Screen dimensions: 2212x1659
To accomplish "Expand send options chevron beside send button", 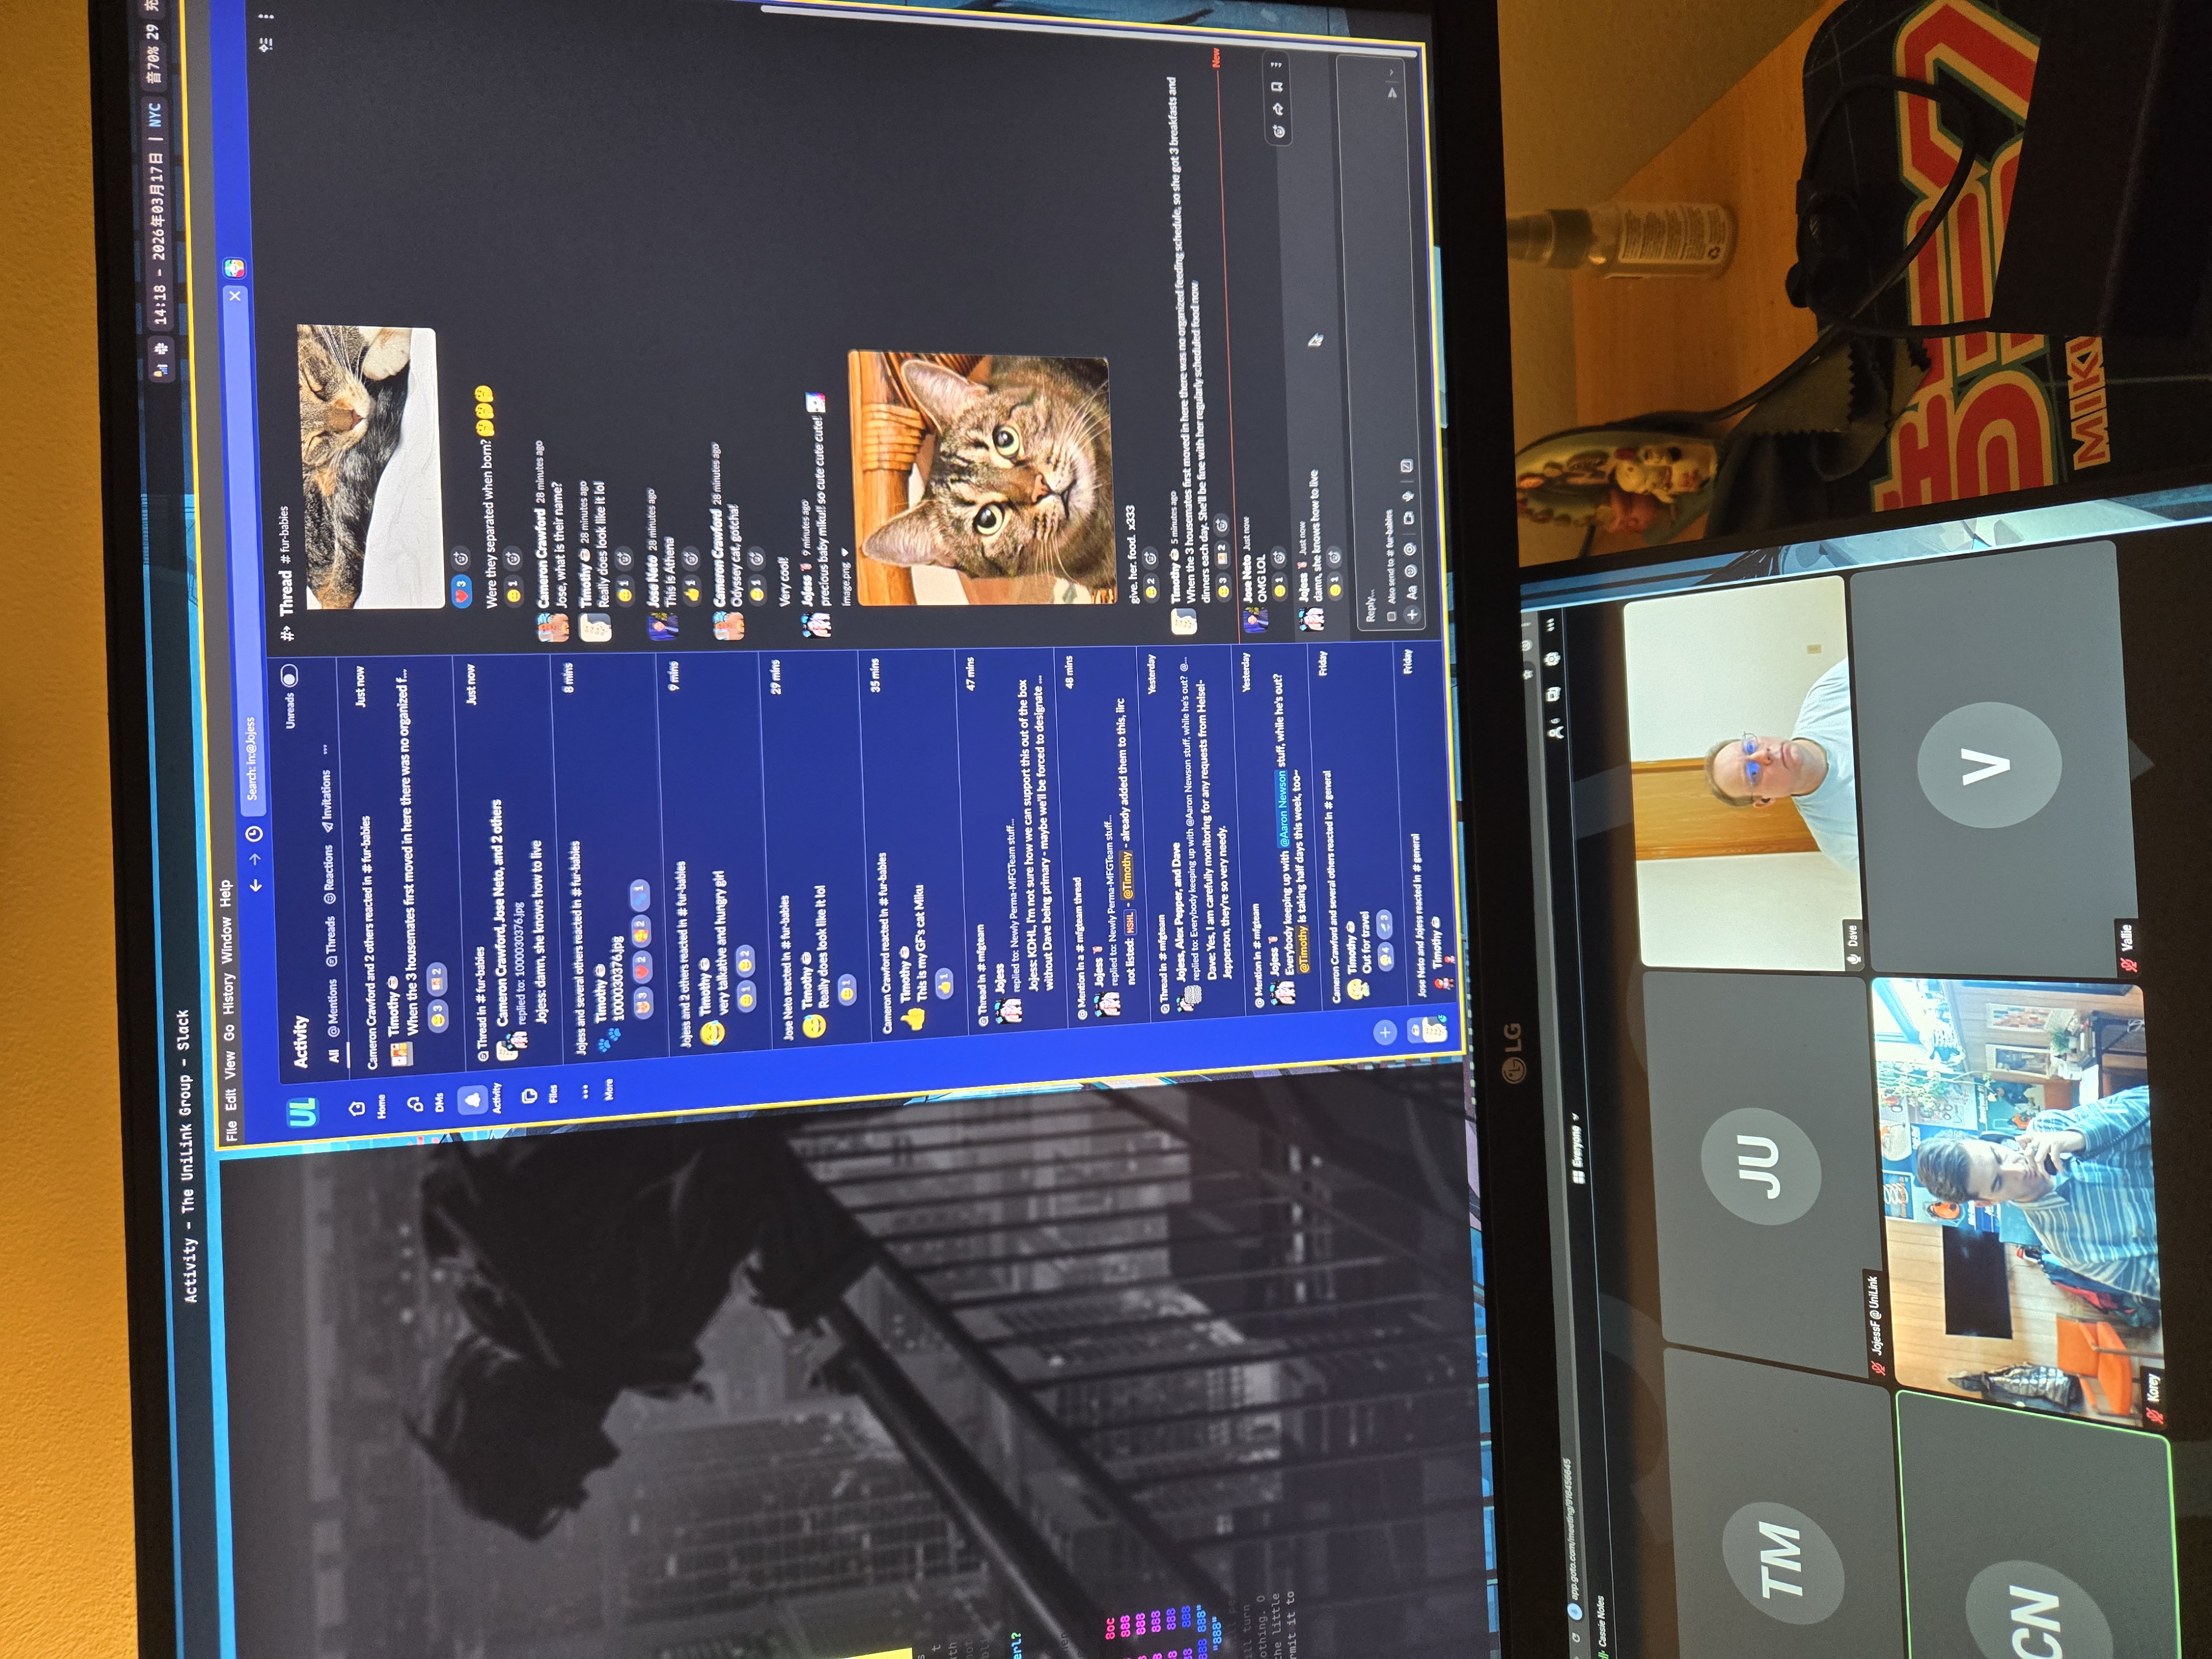I will 1391,72.
